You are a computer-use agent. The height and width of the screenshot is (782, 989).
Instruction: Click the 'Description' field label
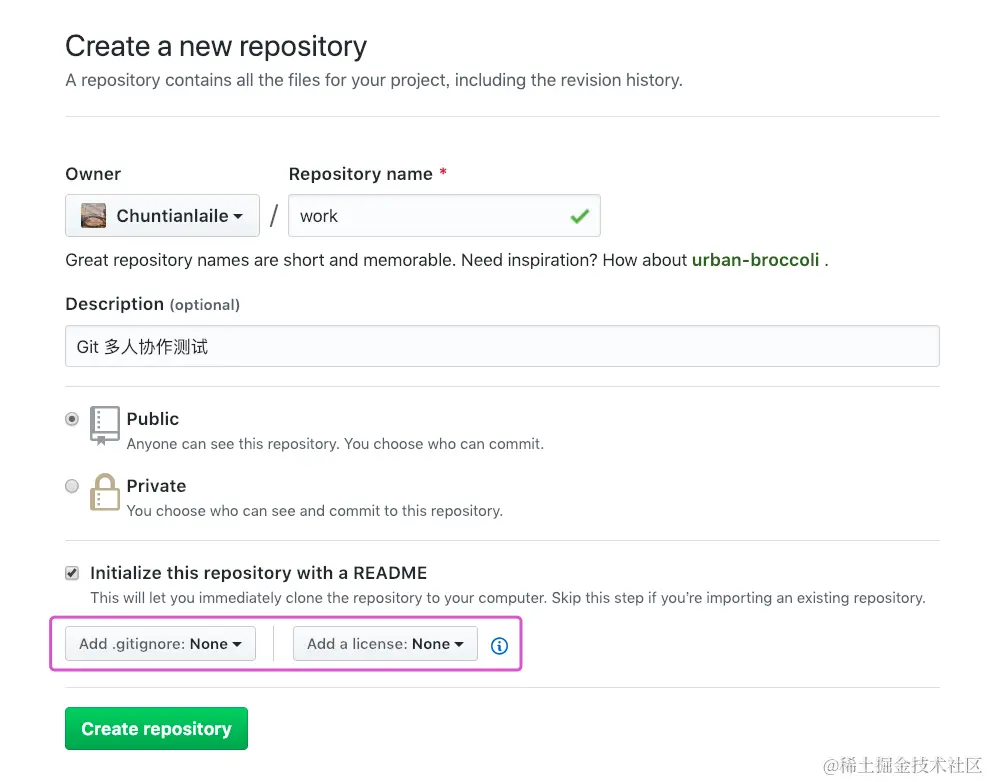coord(114,304)
